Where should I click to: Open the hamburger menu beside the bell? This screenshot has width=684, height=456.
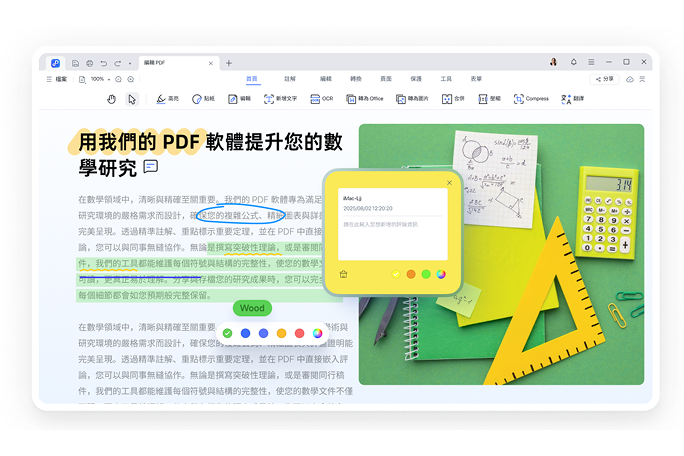click(x=591, y=62)
